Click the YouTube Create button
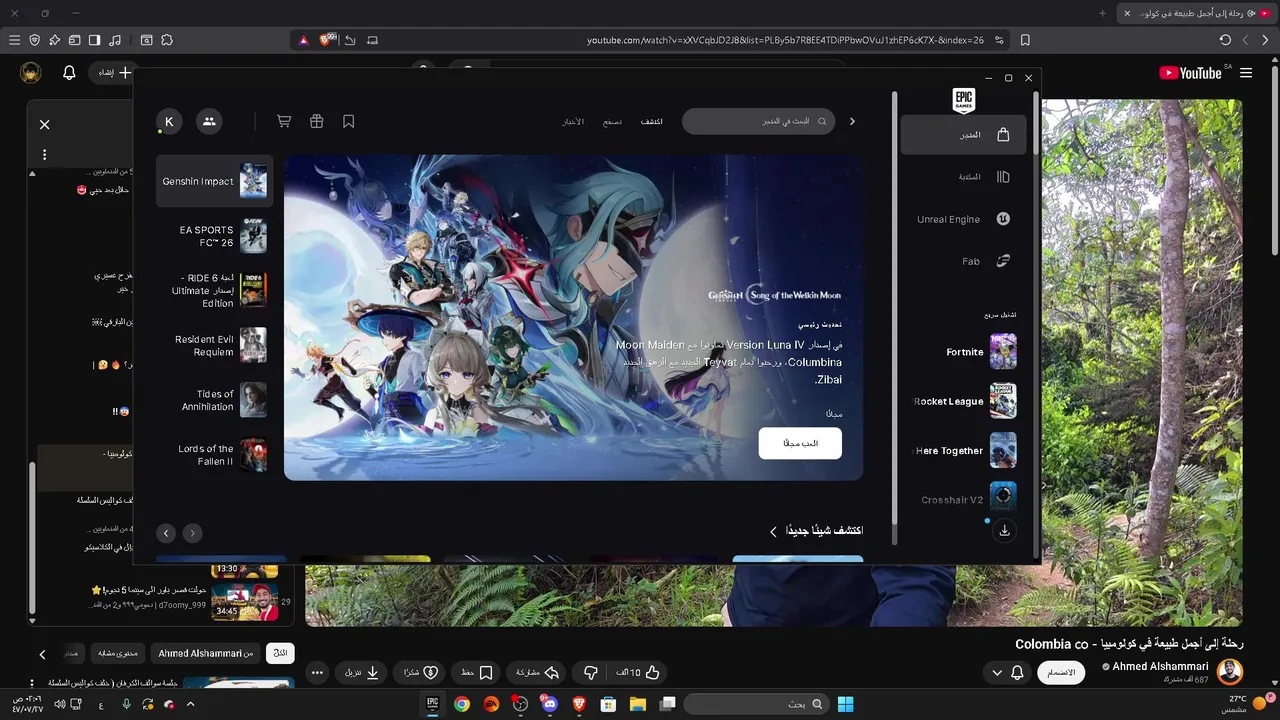Image resolution: width=1280 pixels, height=720 pixels. 114,73
